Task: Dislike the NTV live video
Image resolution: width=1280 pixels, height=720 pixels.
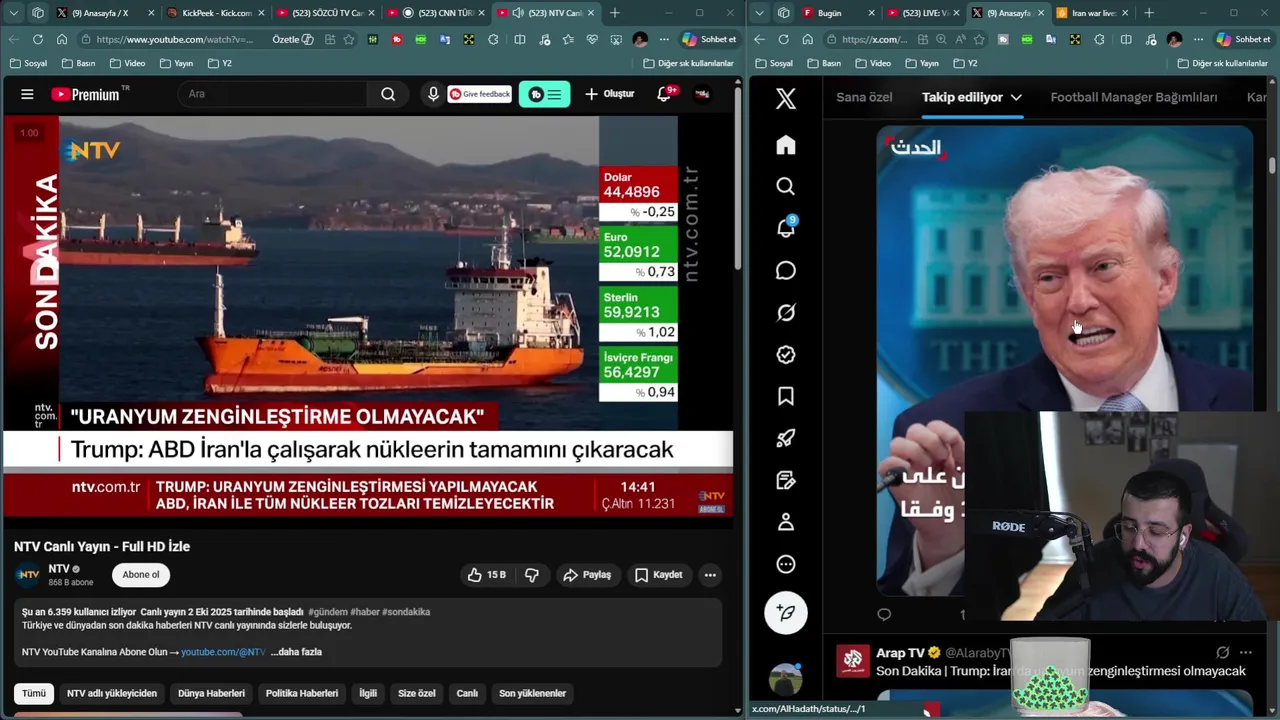Action: (532, 575)
